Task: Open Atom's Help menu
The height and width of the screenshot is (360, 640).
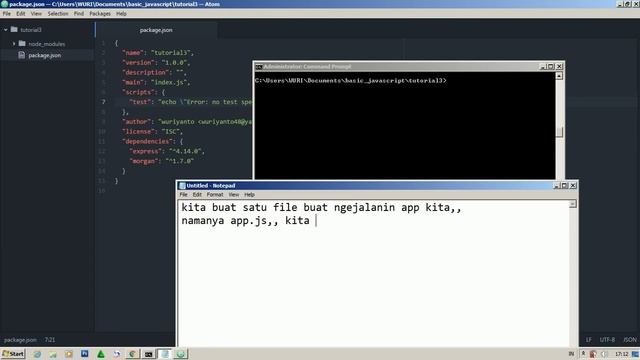Action: (121, 13)
